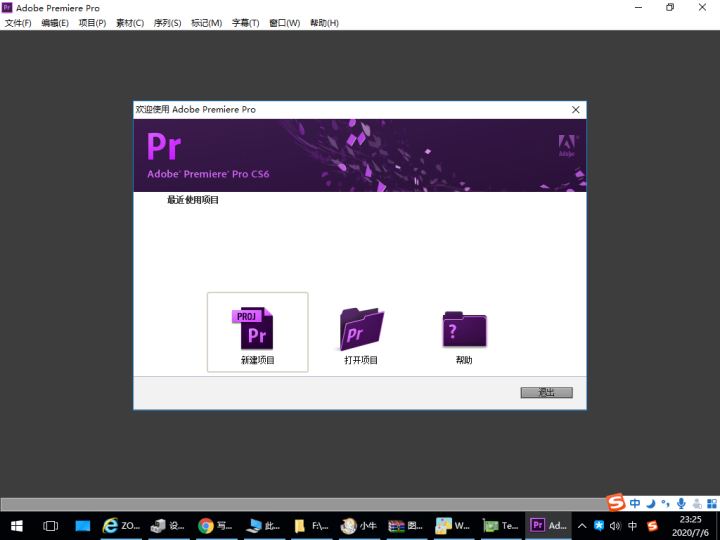Click the user account icon on Sogou toolbar
720x540 pixels.
coord(697,503)
